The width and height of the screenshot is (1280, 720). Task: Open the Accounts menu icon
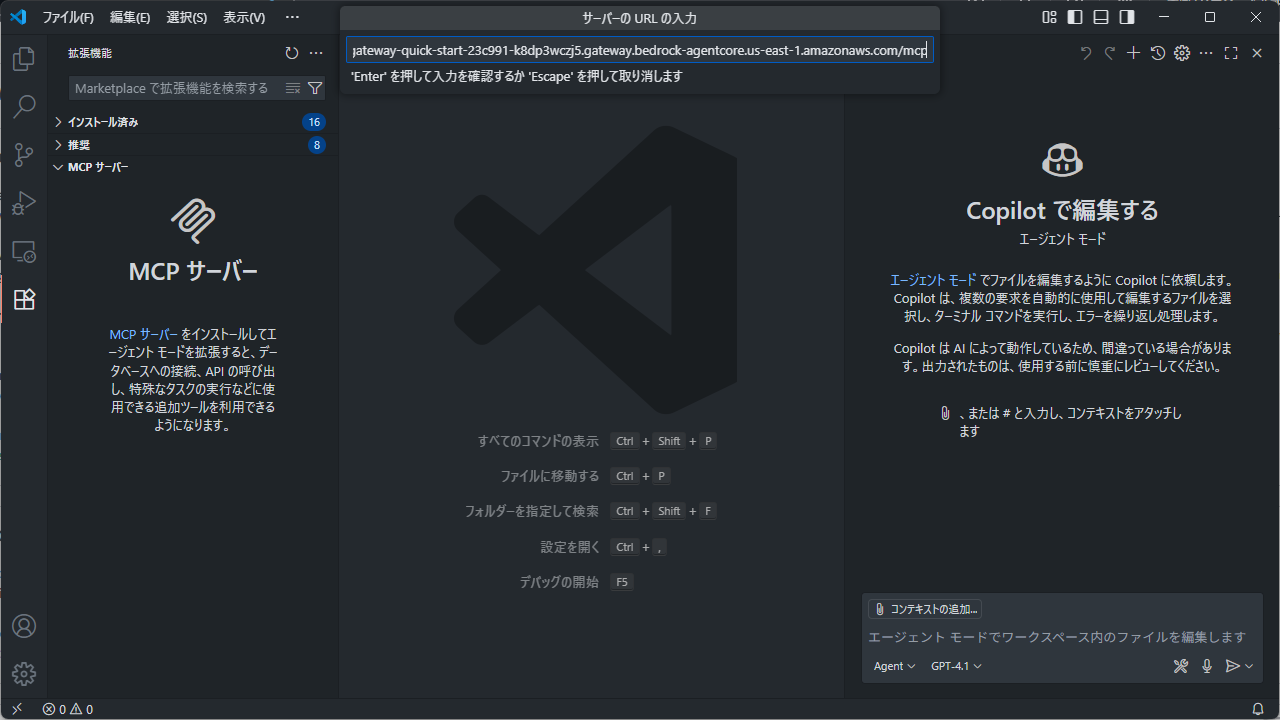coord(24,626)
